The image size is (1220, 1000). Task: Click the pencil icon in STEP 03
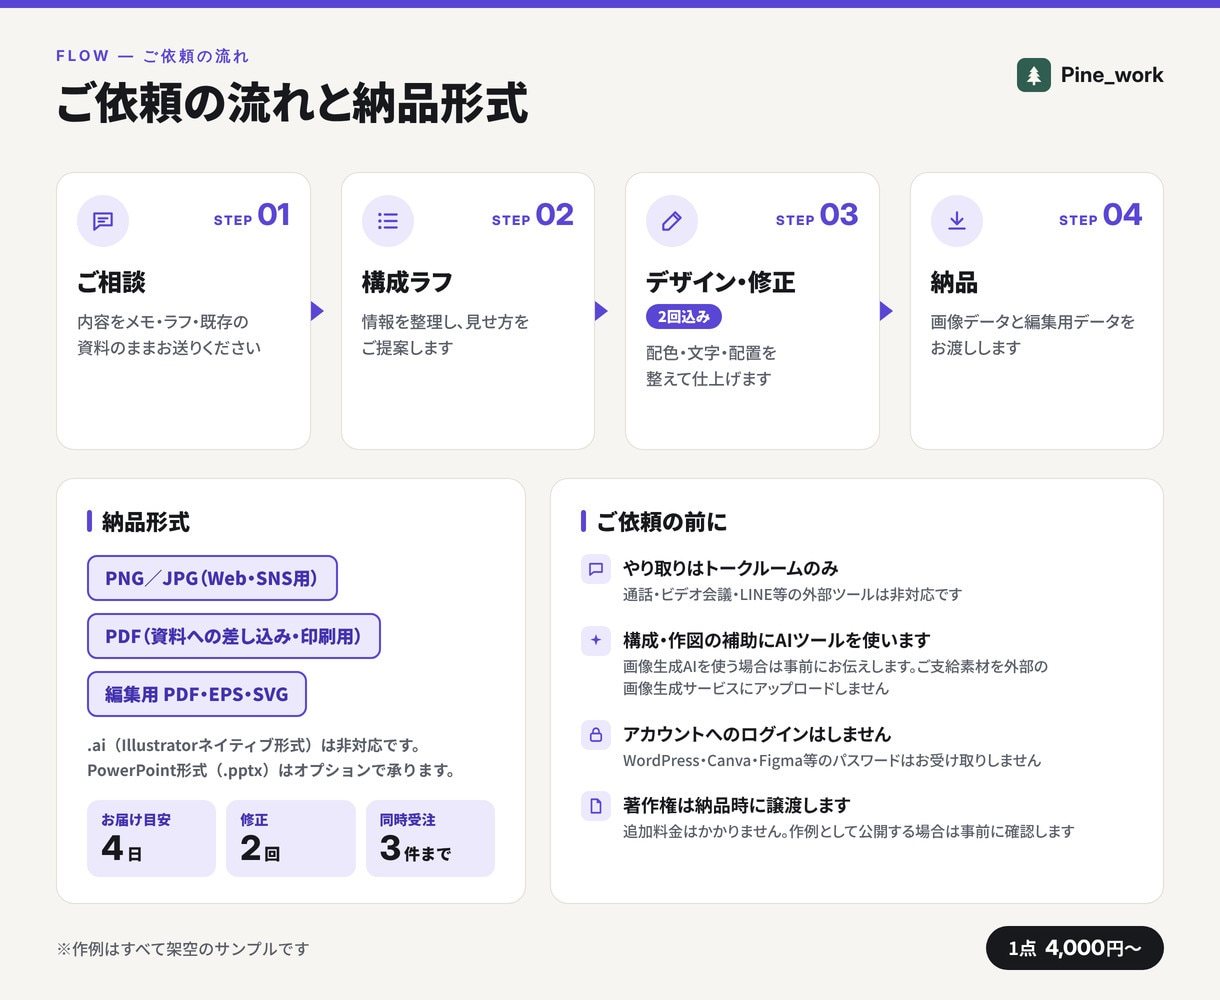[x=672, y=221]
